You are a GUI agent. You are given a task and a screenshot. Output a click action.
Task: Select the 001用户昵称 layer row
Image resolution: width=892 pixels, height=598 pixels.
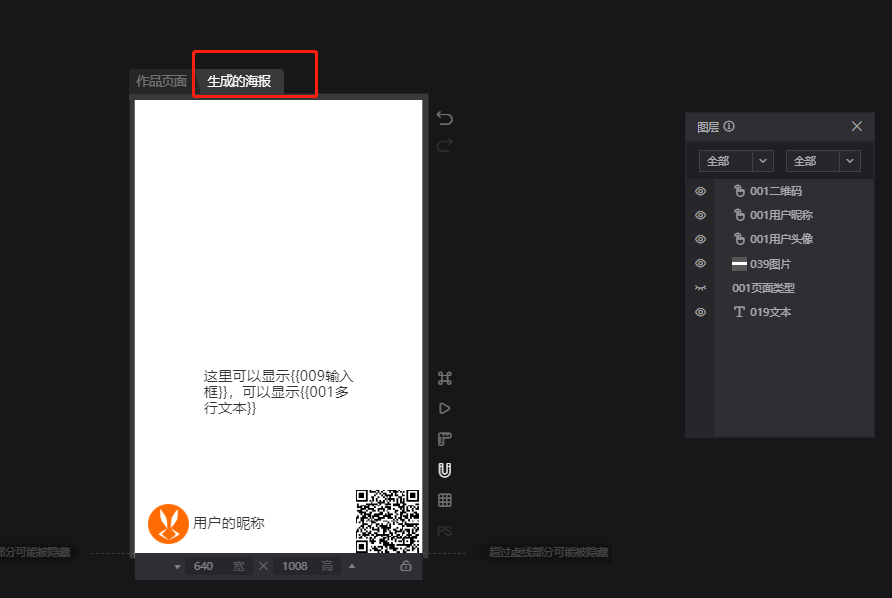click(793, 215)
